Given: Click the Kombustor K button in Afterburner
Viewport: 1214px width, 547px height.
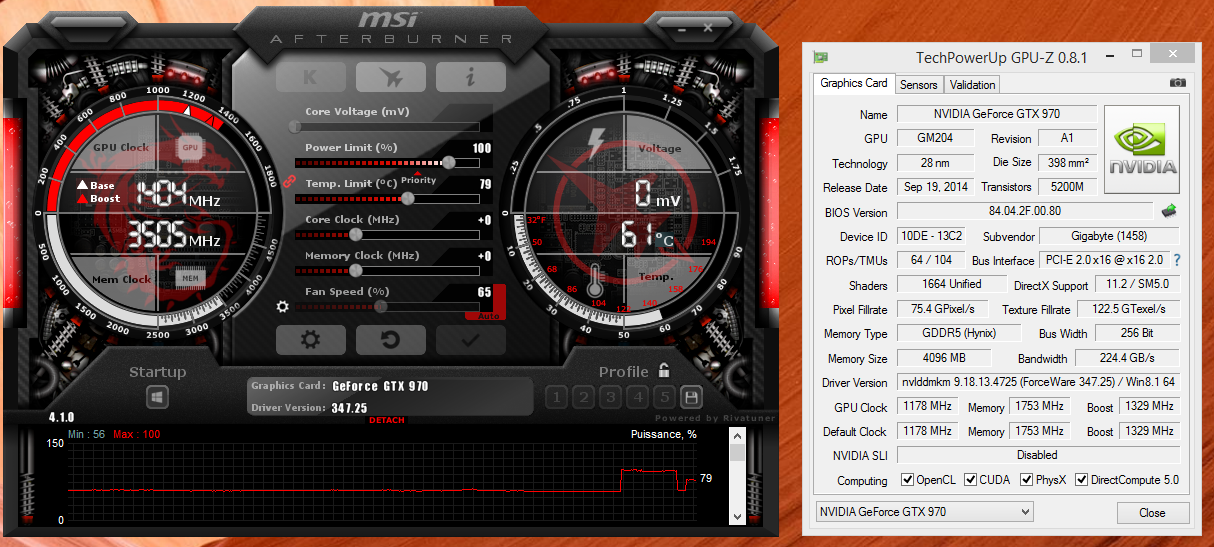Looking at the screenshot, I should 310,76.
